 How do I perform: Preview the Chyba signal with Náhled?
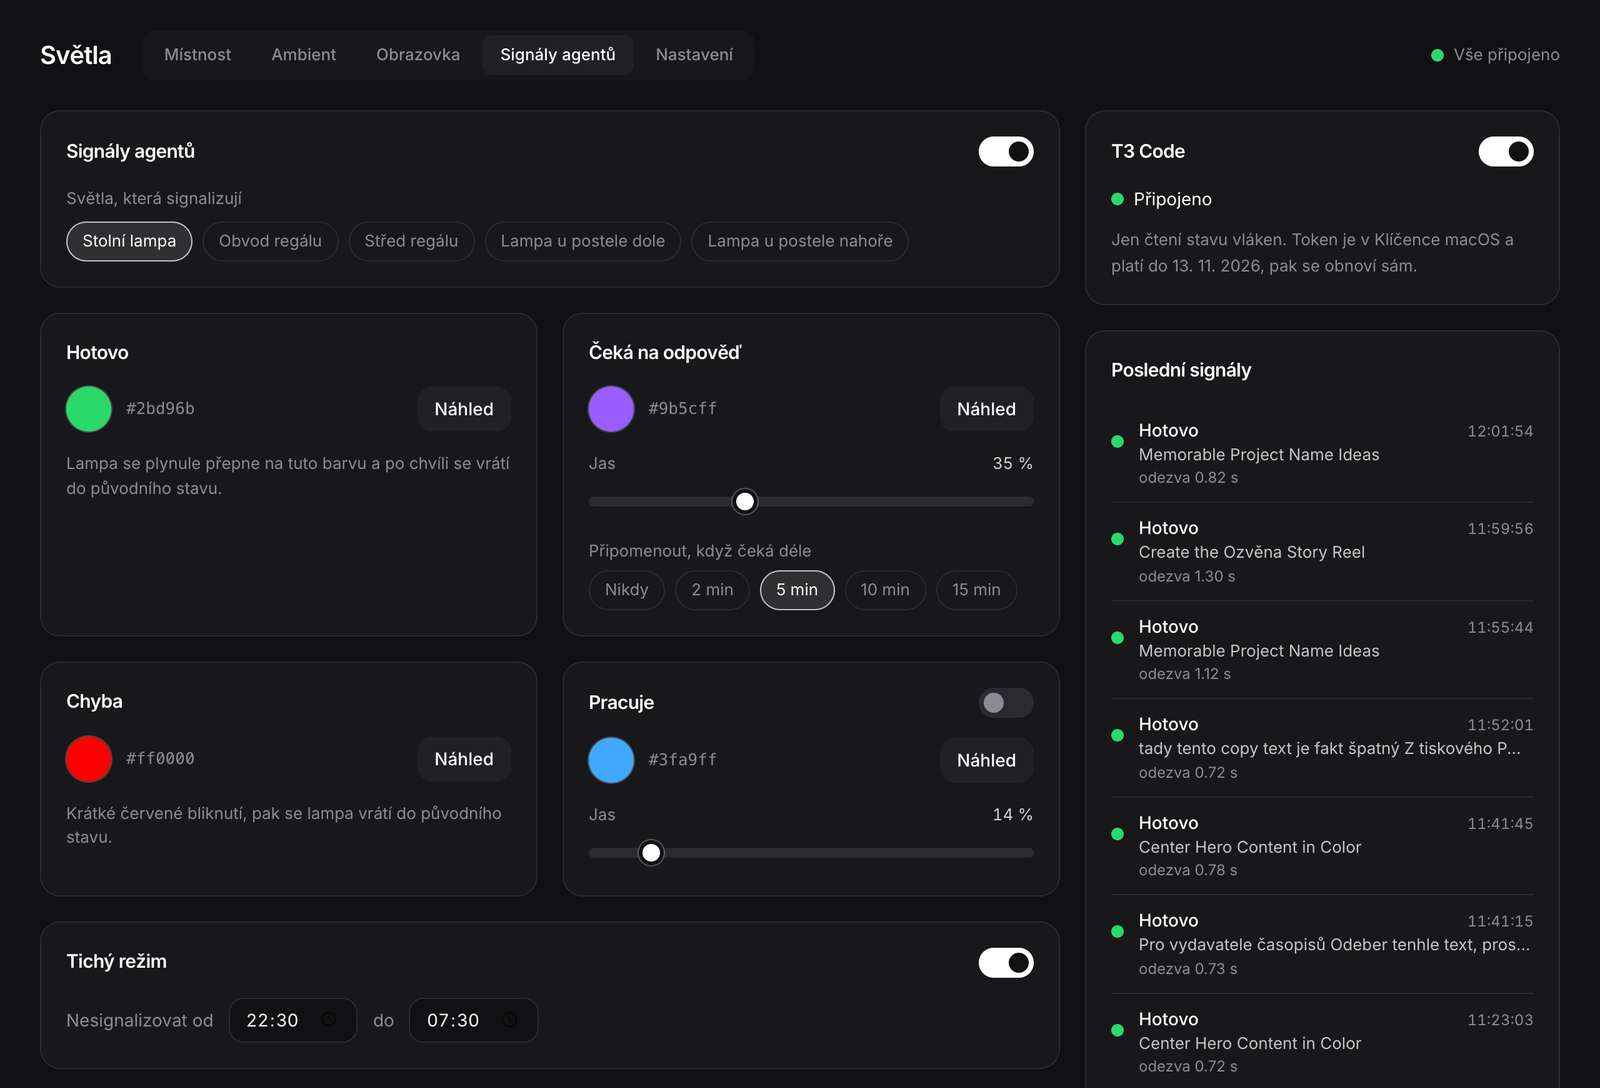pyautogui.click(x=464, y=759)
